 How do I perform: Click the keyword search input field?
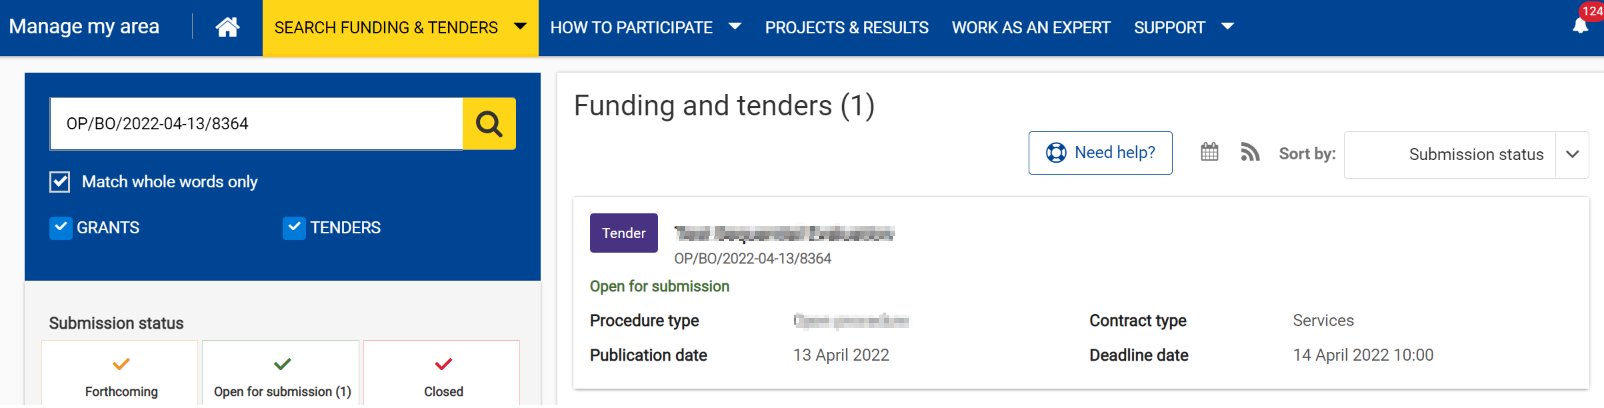click(x=256, y=124)
